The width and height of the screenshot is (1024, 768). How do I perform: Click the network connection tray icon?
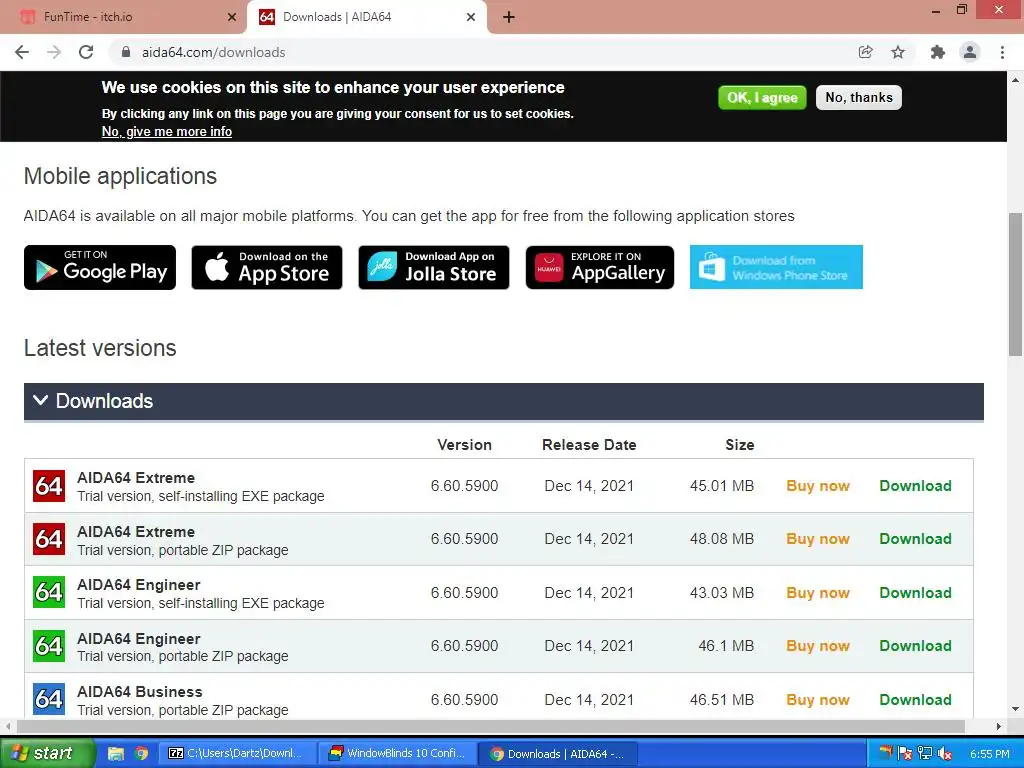point(925,754)
